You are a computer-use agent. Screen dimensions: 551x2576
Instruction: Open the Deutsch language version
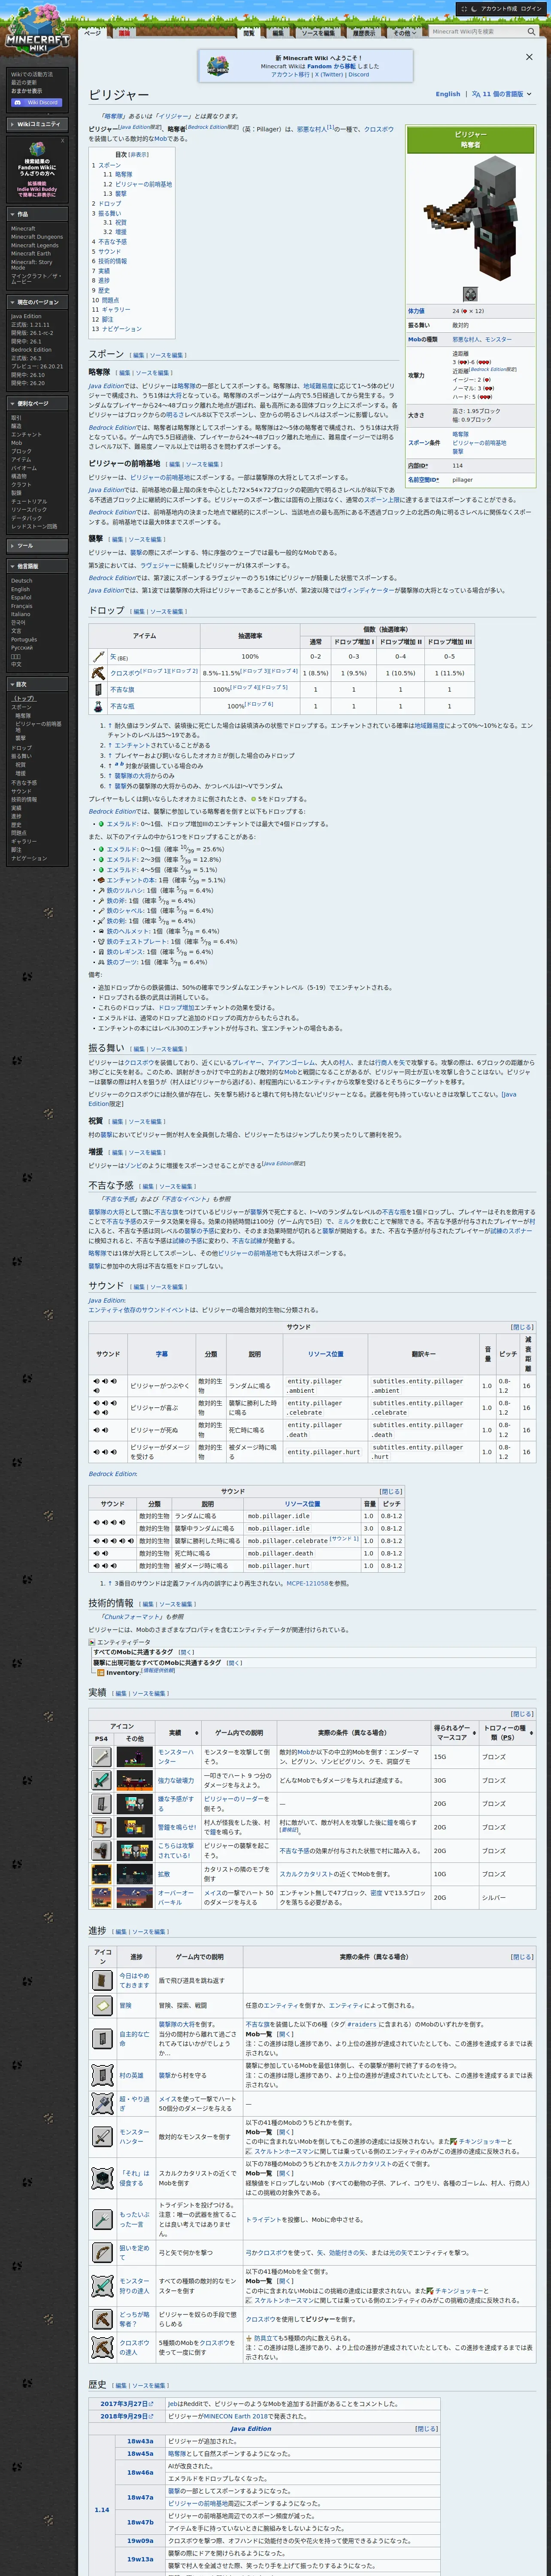point(22,581)
